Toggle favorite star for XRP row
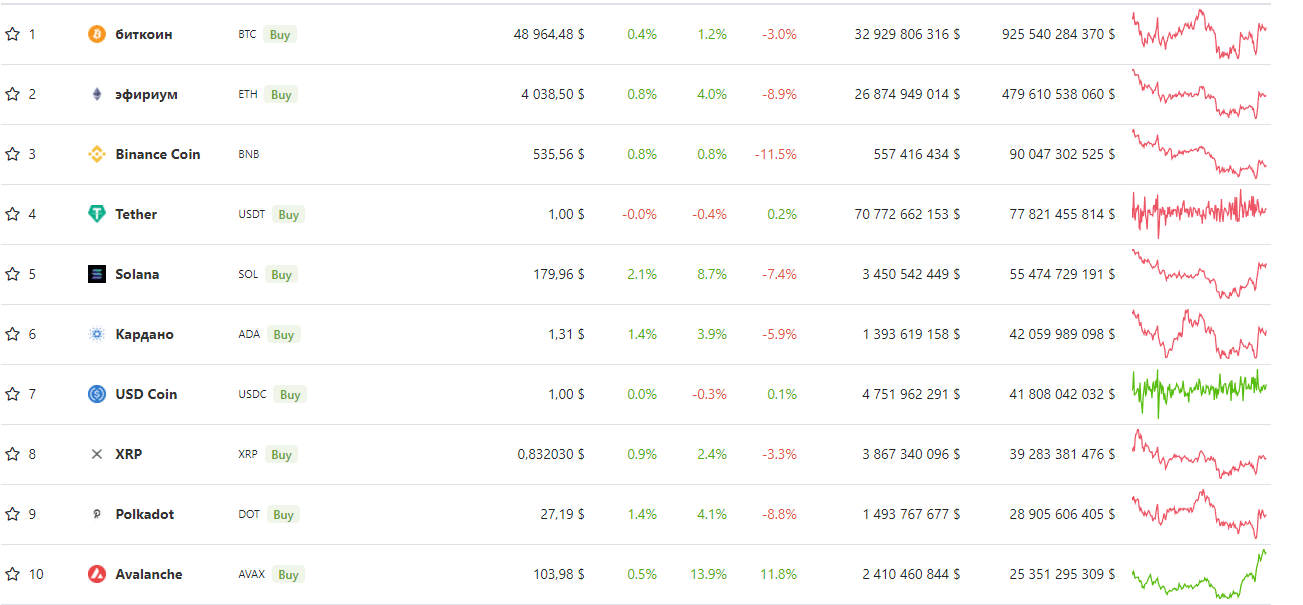Screen dimensions: 1303x605 pos(12,454)
